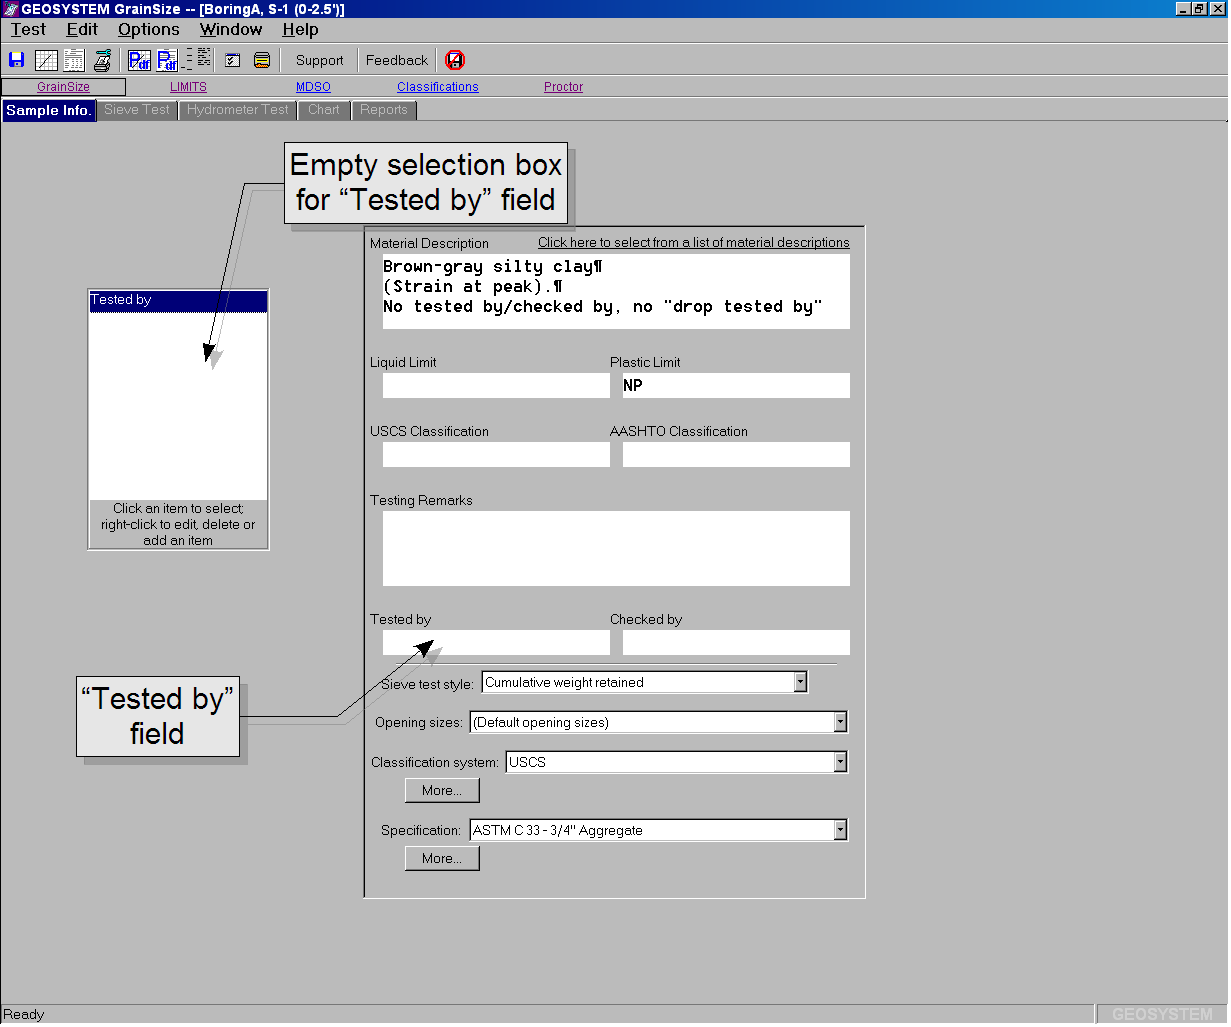Image resolution: width=1231 pixels, height=1027 pixels.
Task: Expand the Specification dropdown
Action: 840,829
